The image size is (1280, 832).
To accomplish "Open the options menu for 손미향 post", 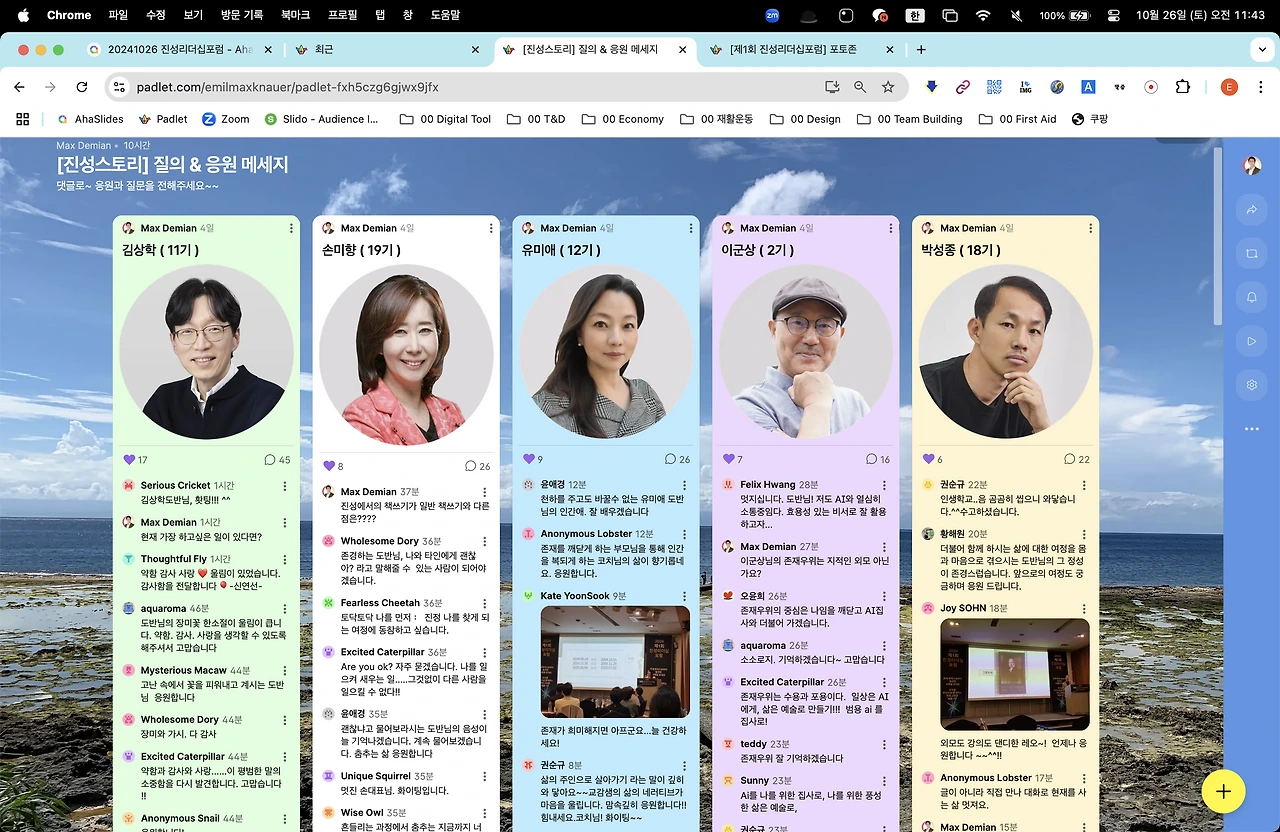I will point(490,228).
